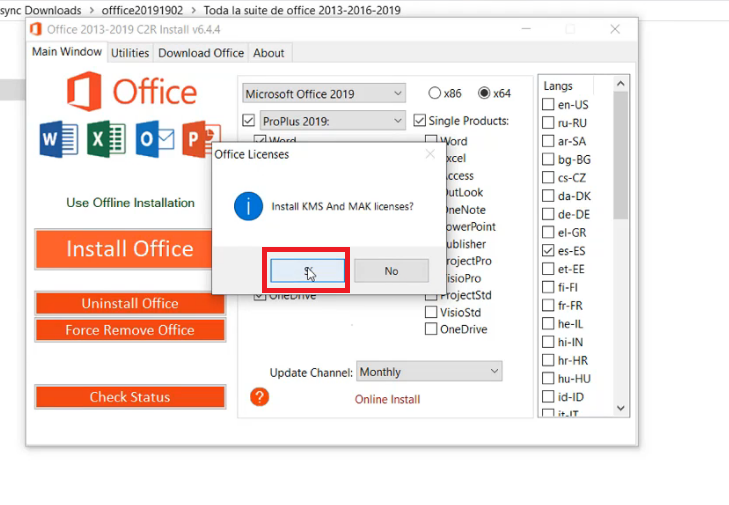Viewport: 729px width, 505px height.
Task: Click the Office icon in title bar
Action: (x=35, y=29)
